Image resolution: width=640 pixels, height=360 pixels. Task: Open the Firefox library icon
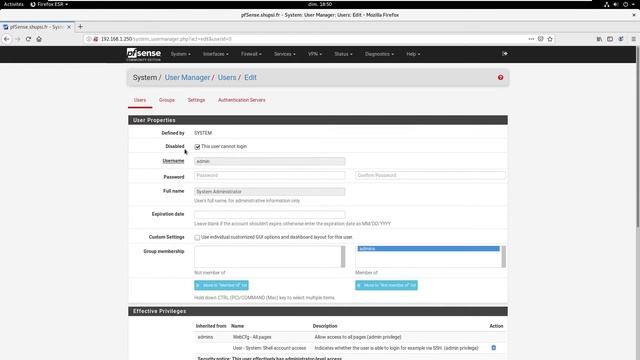click(x=599, y=39)
